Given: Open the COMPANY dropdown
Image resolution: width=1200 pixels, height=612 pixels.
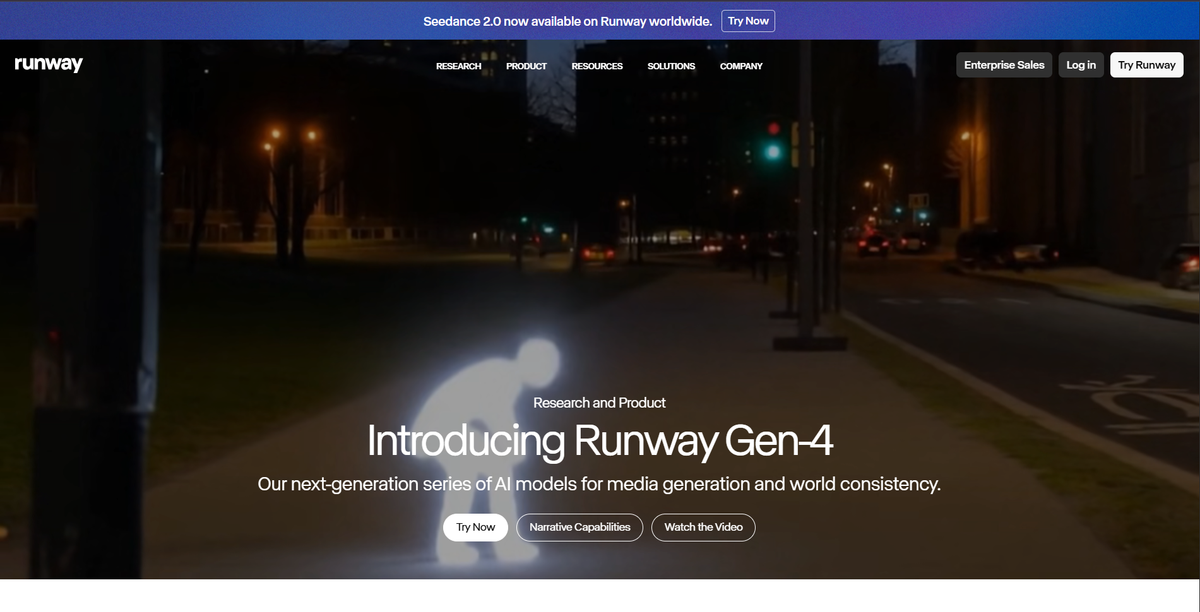Looking at the screenshot, I should pyautogui.click(x=741, y=66).
